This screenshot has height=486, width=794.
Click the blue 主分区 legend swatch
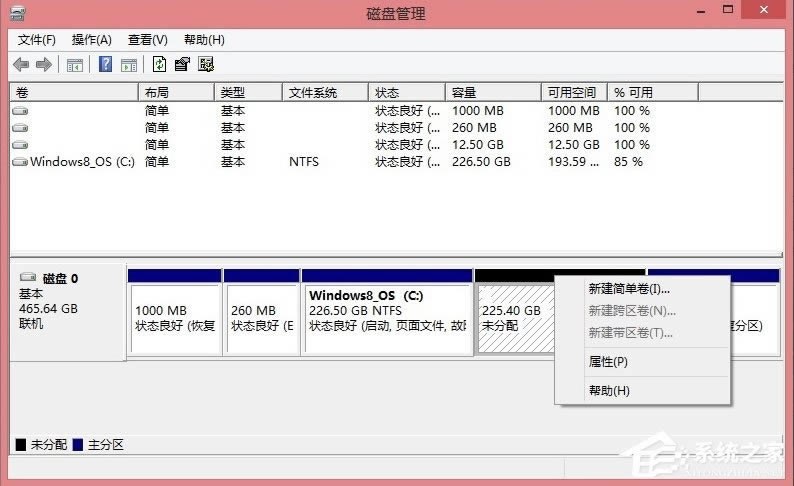point(78,445)
